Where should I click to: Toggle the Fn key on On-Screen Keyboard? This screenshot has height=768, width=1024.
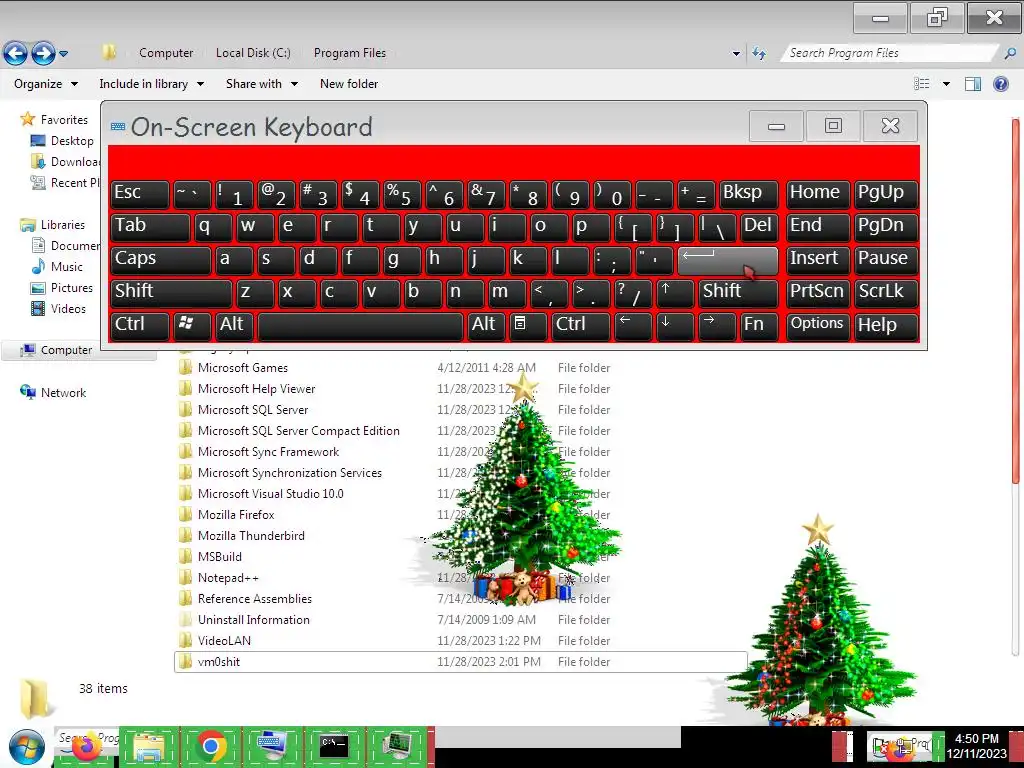pos(759,326)
